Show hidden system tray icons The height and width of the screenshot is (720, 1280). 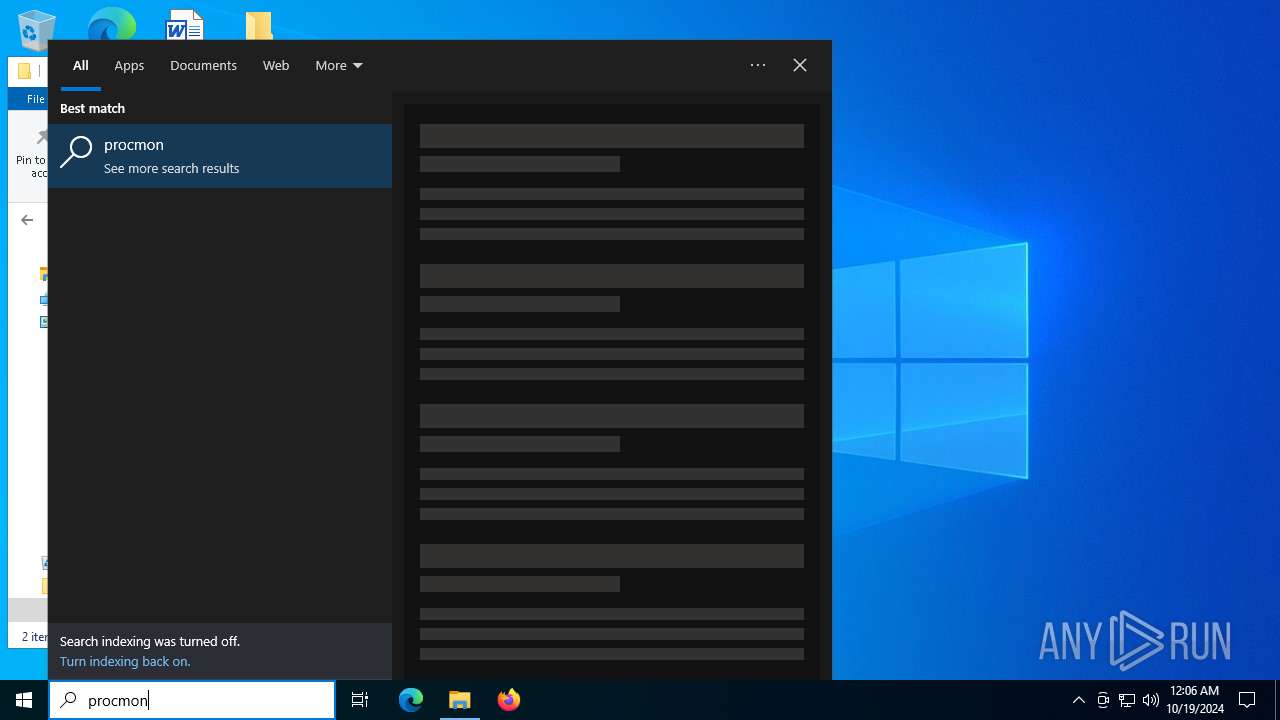tap(1078, 700)
